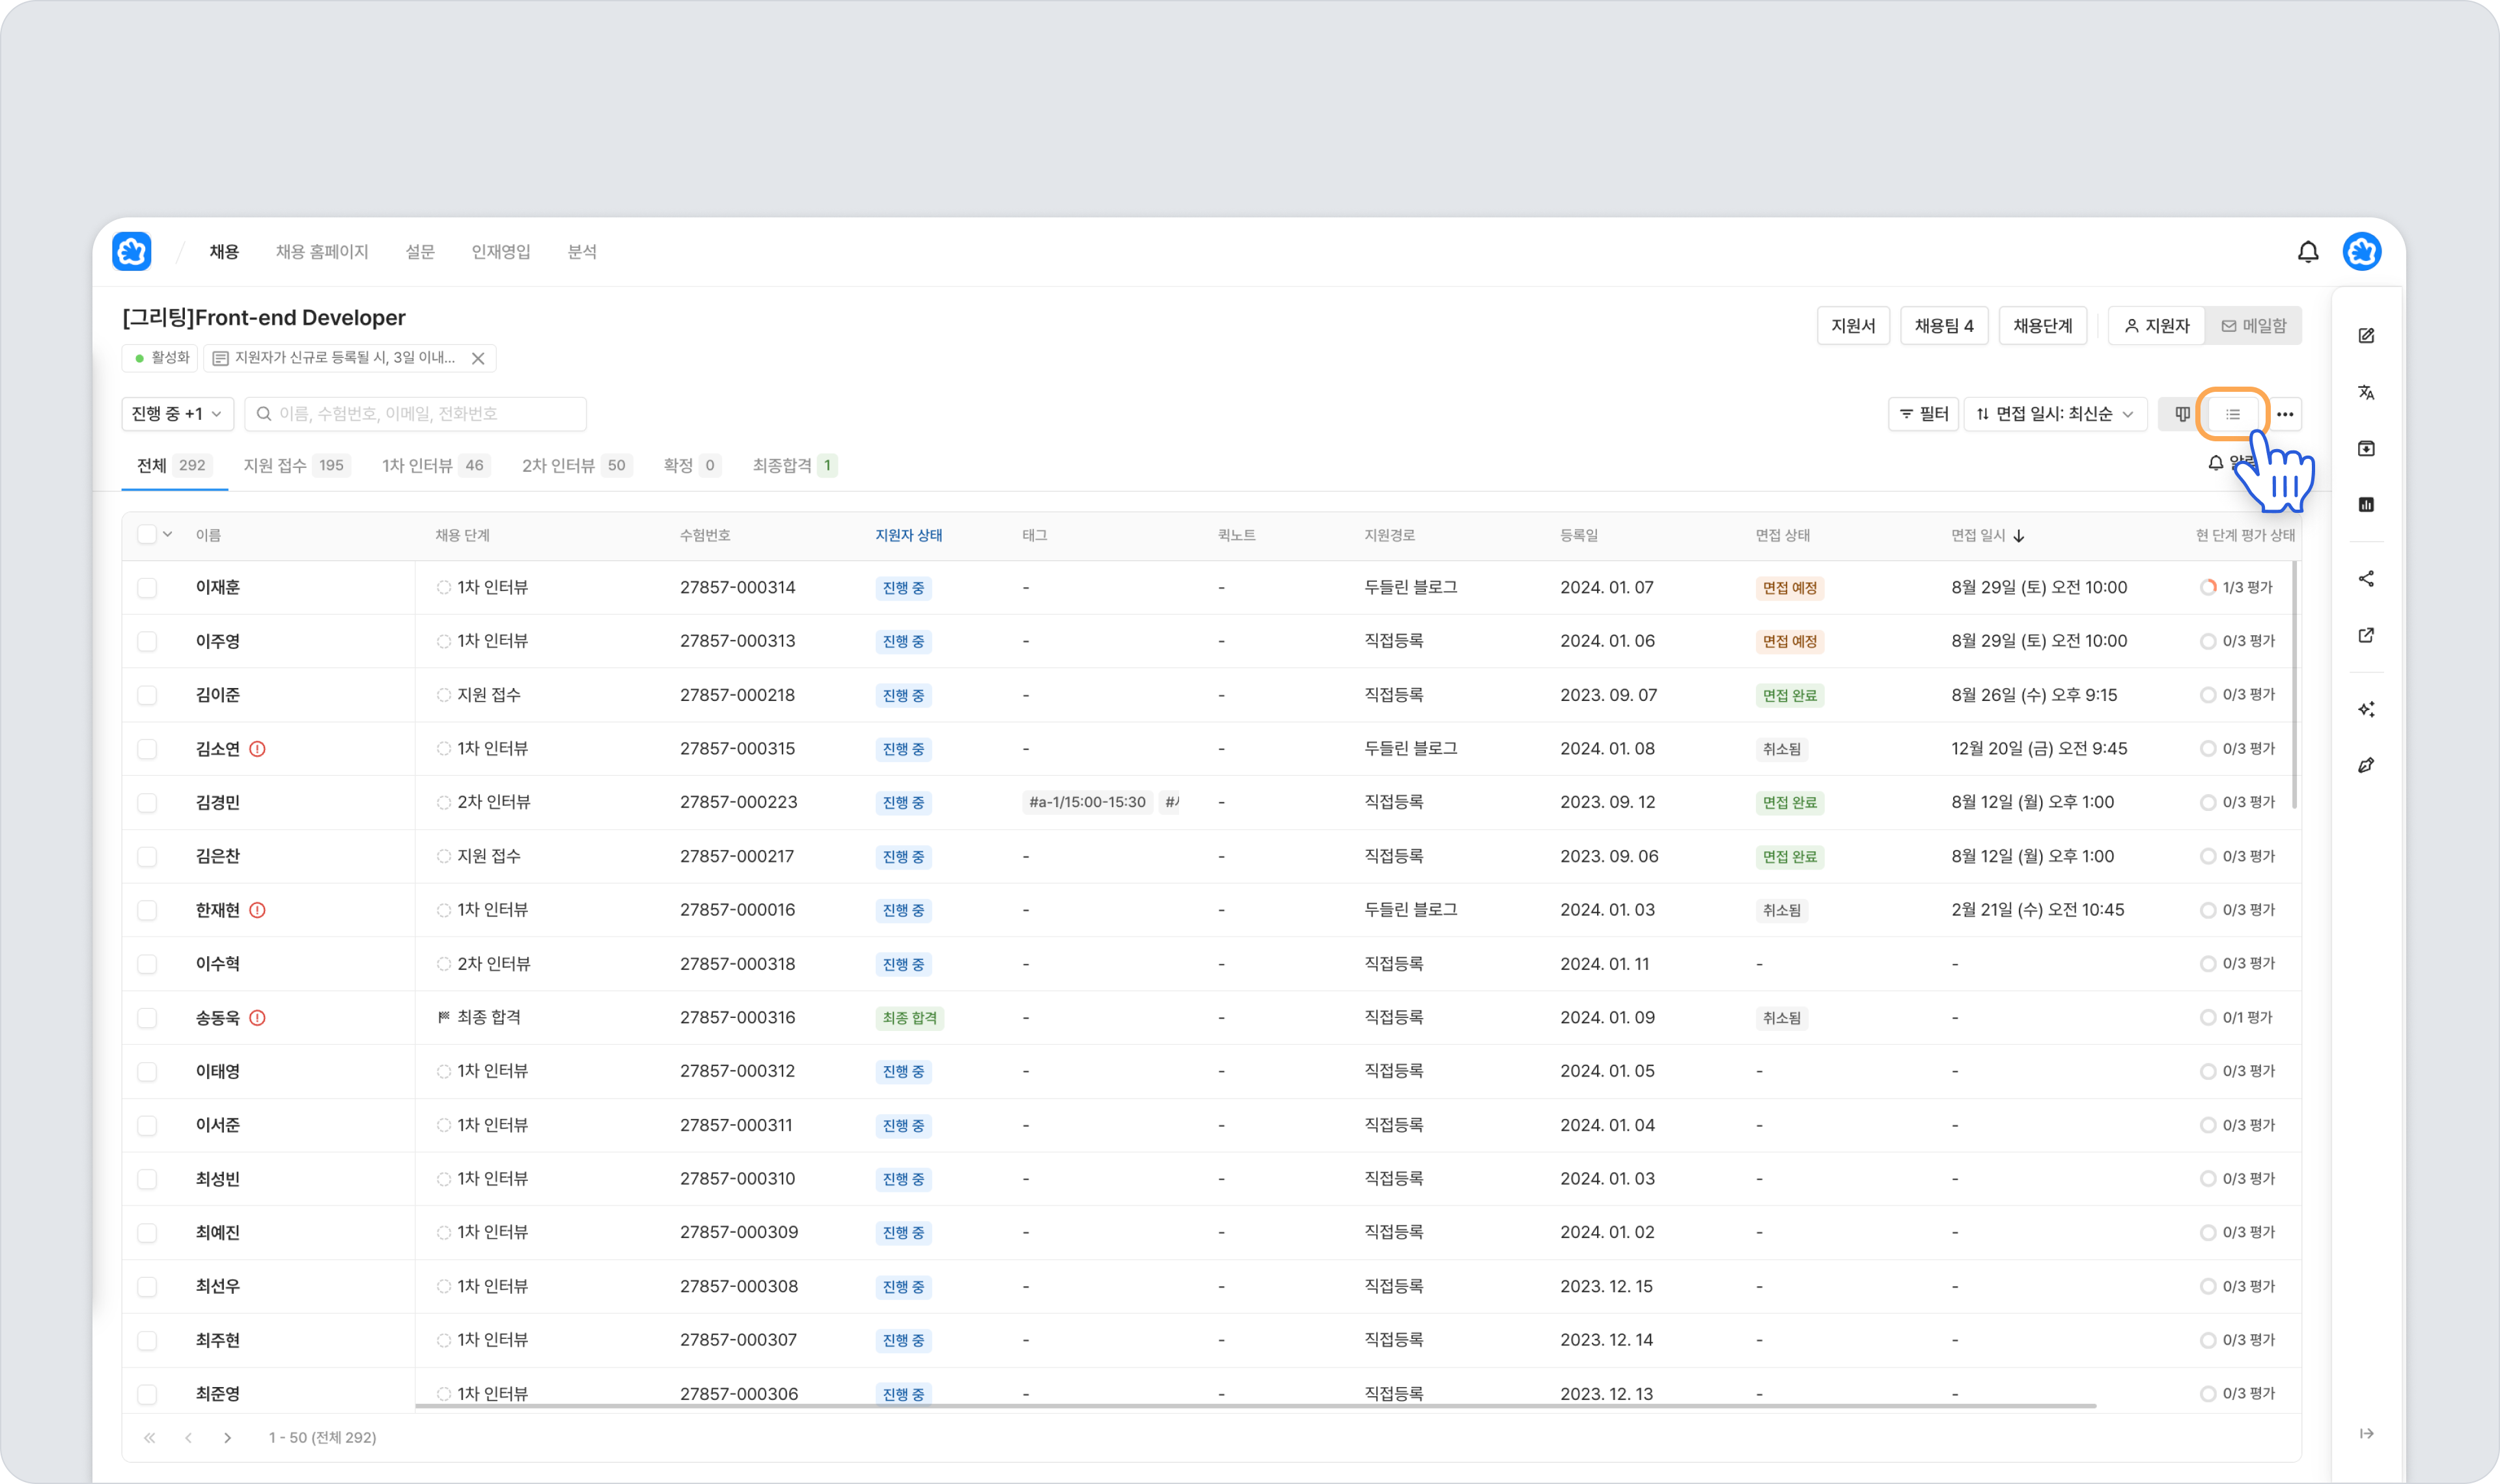Tick the checkbox next to 김경민

(147, 803)
